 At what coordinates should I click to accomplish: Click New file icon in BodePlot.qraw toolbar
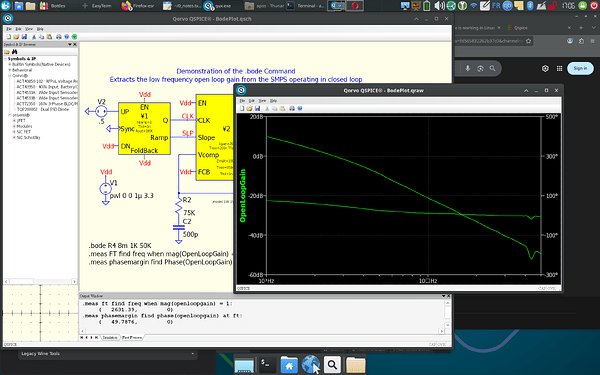coord(242,108)
